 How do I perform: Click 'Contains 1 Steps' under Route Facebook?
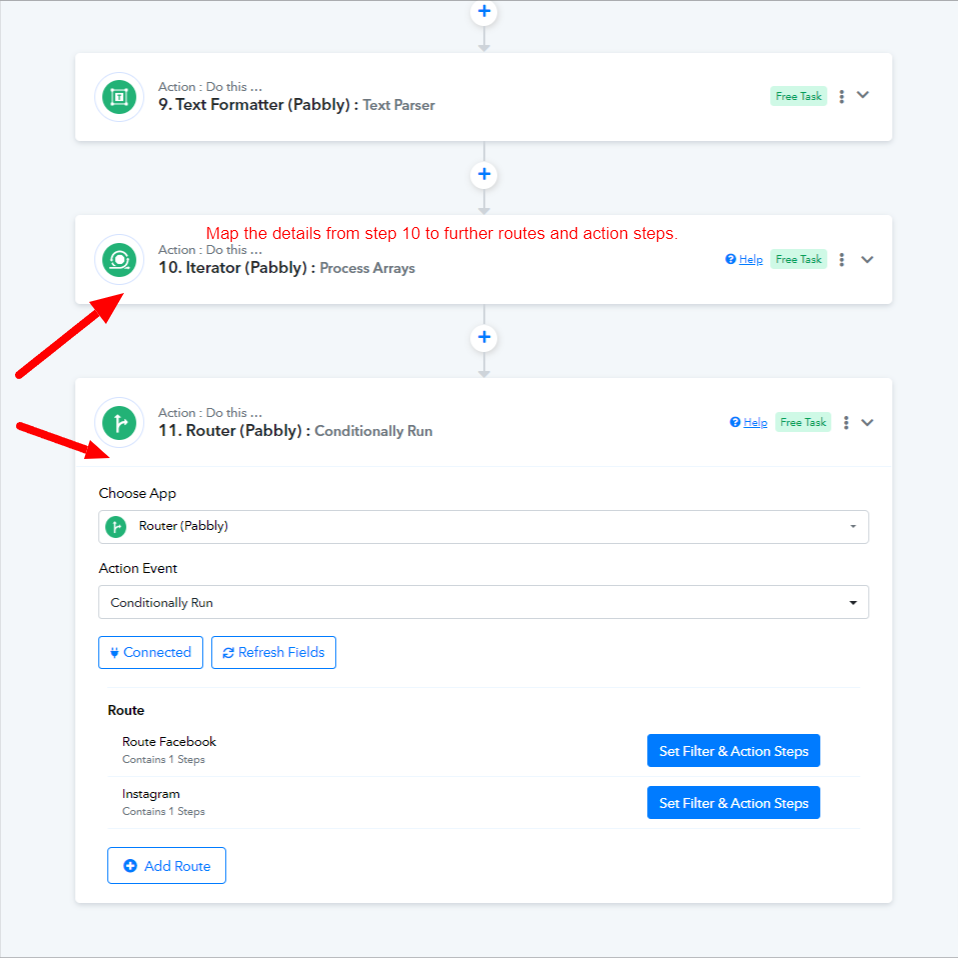[x=163, y=759]
